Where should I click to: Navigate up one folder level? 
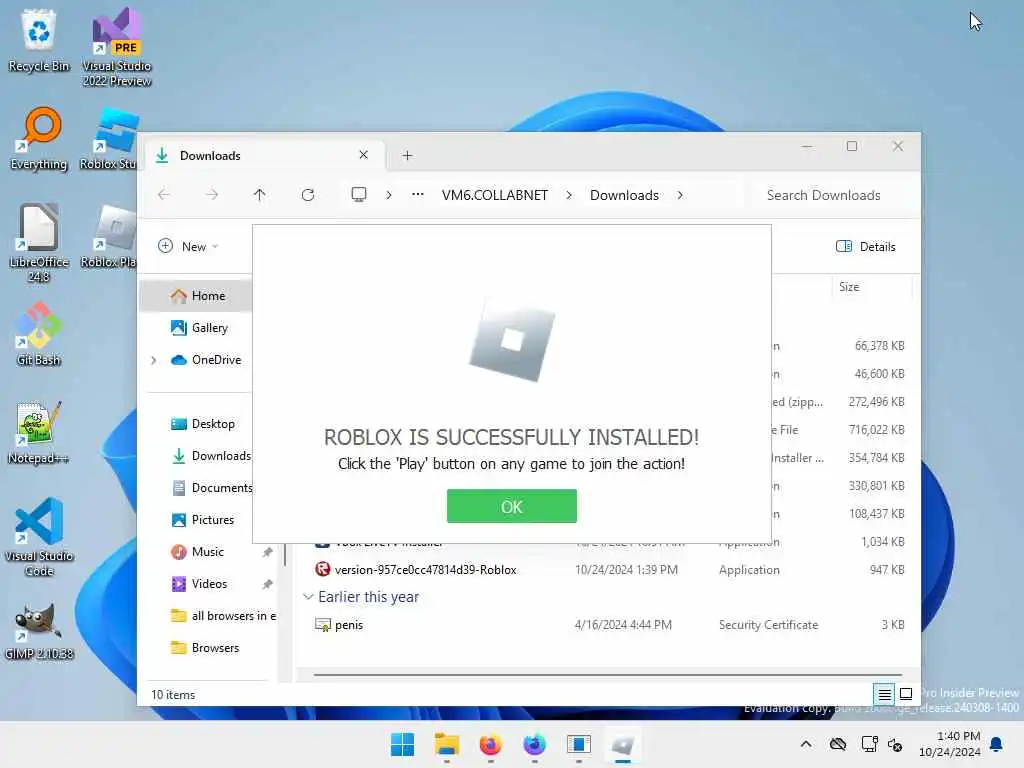point(259,195)
